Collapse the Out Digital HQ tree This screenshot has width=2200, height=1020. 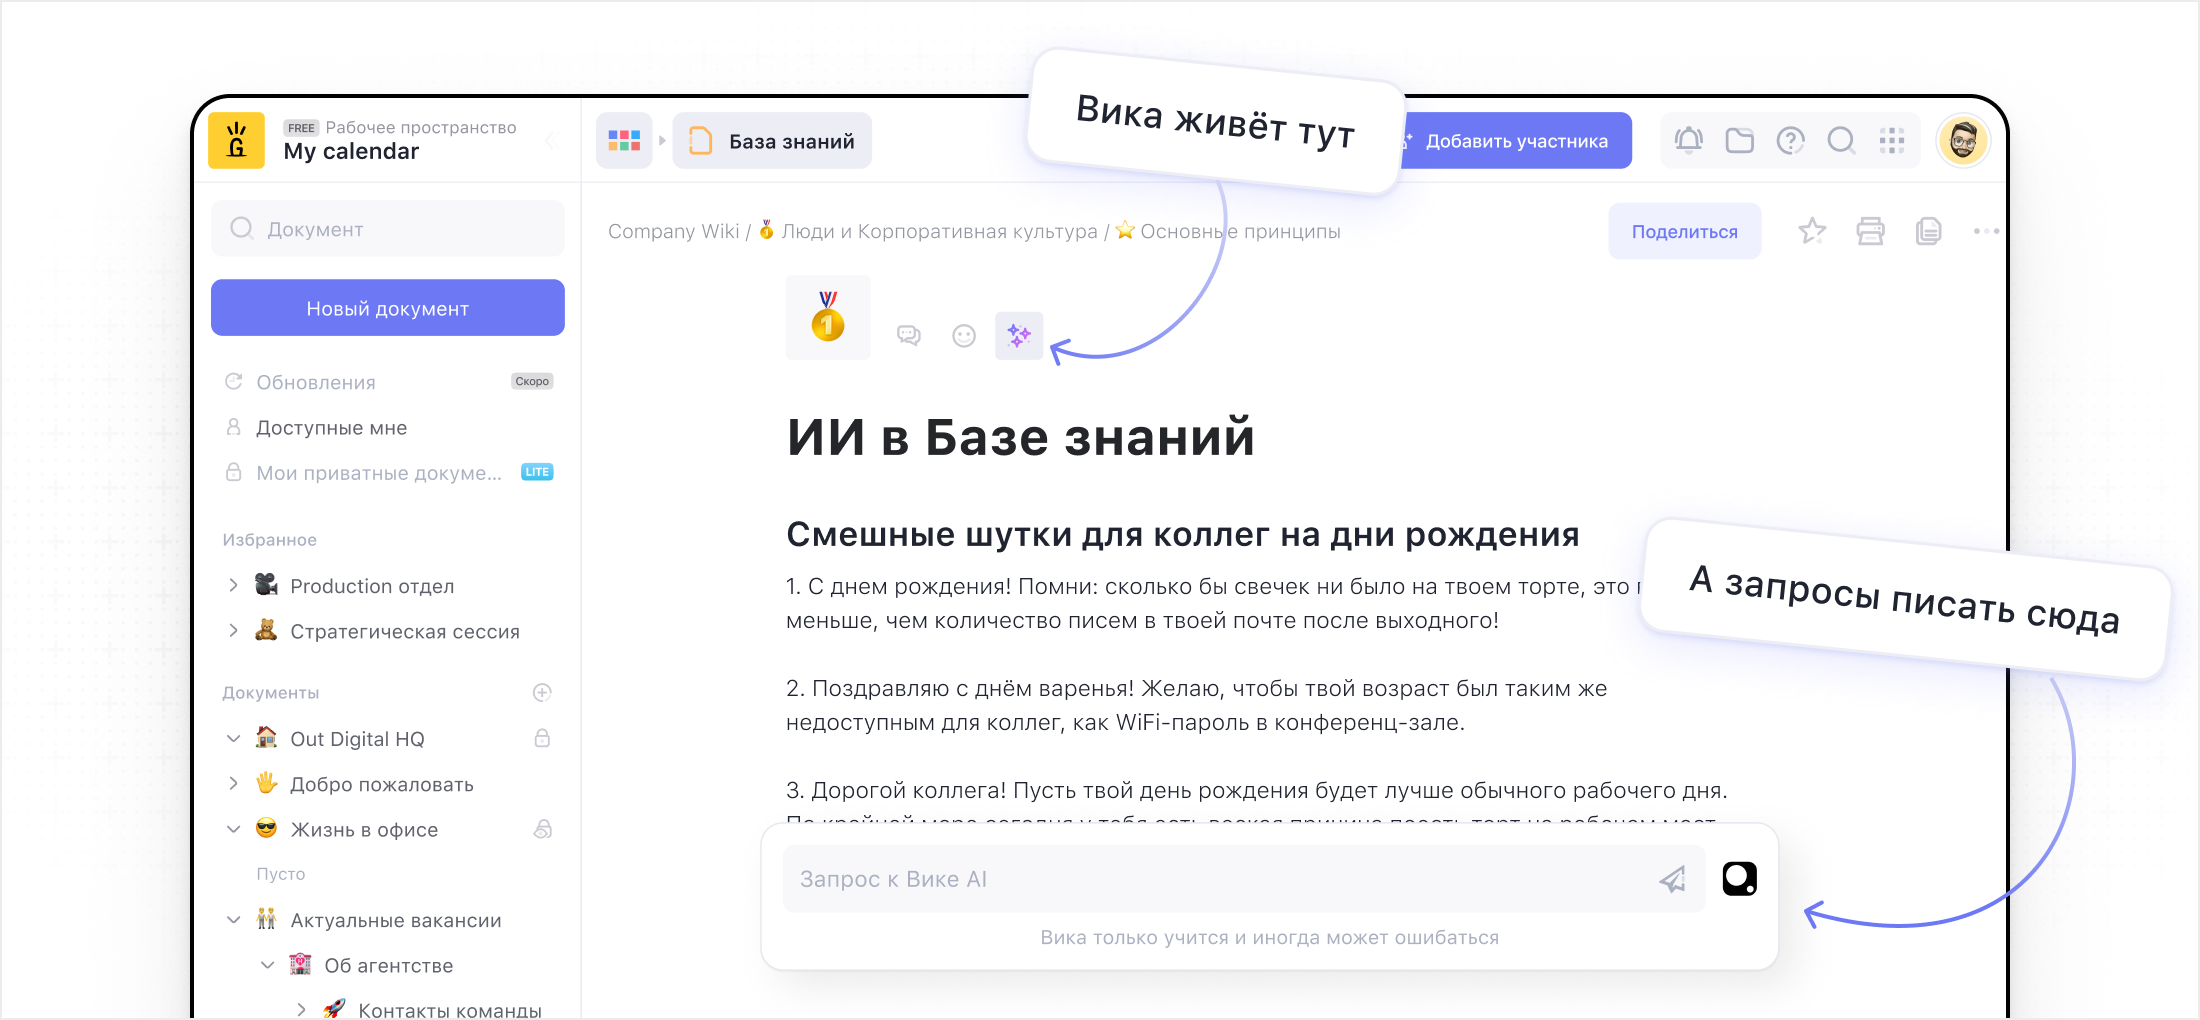tap(233, 739)
